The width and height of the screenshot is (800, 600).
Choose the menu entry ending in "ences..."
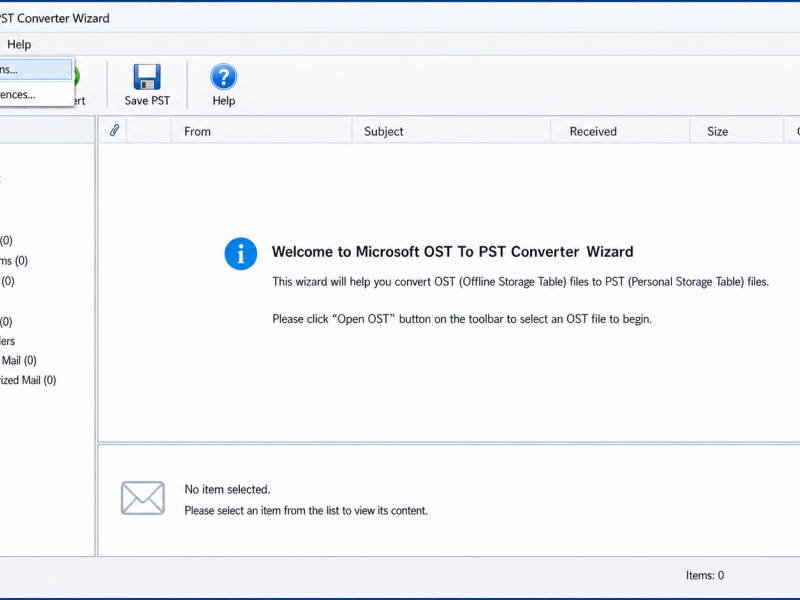[35, 94]
